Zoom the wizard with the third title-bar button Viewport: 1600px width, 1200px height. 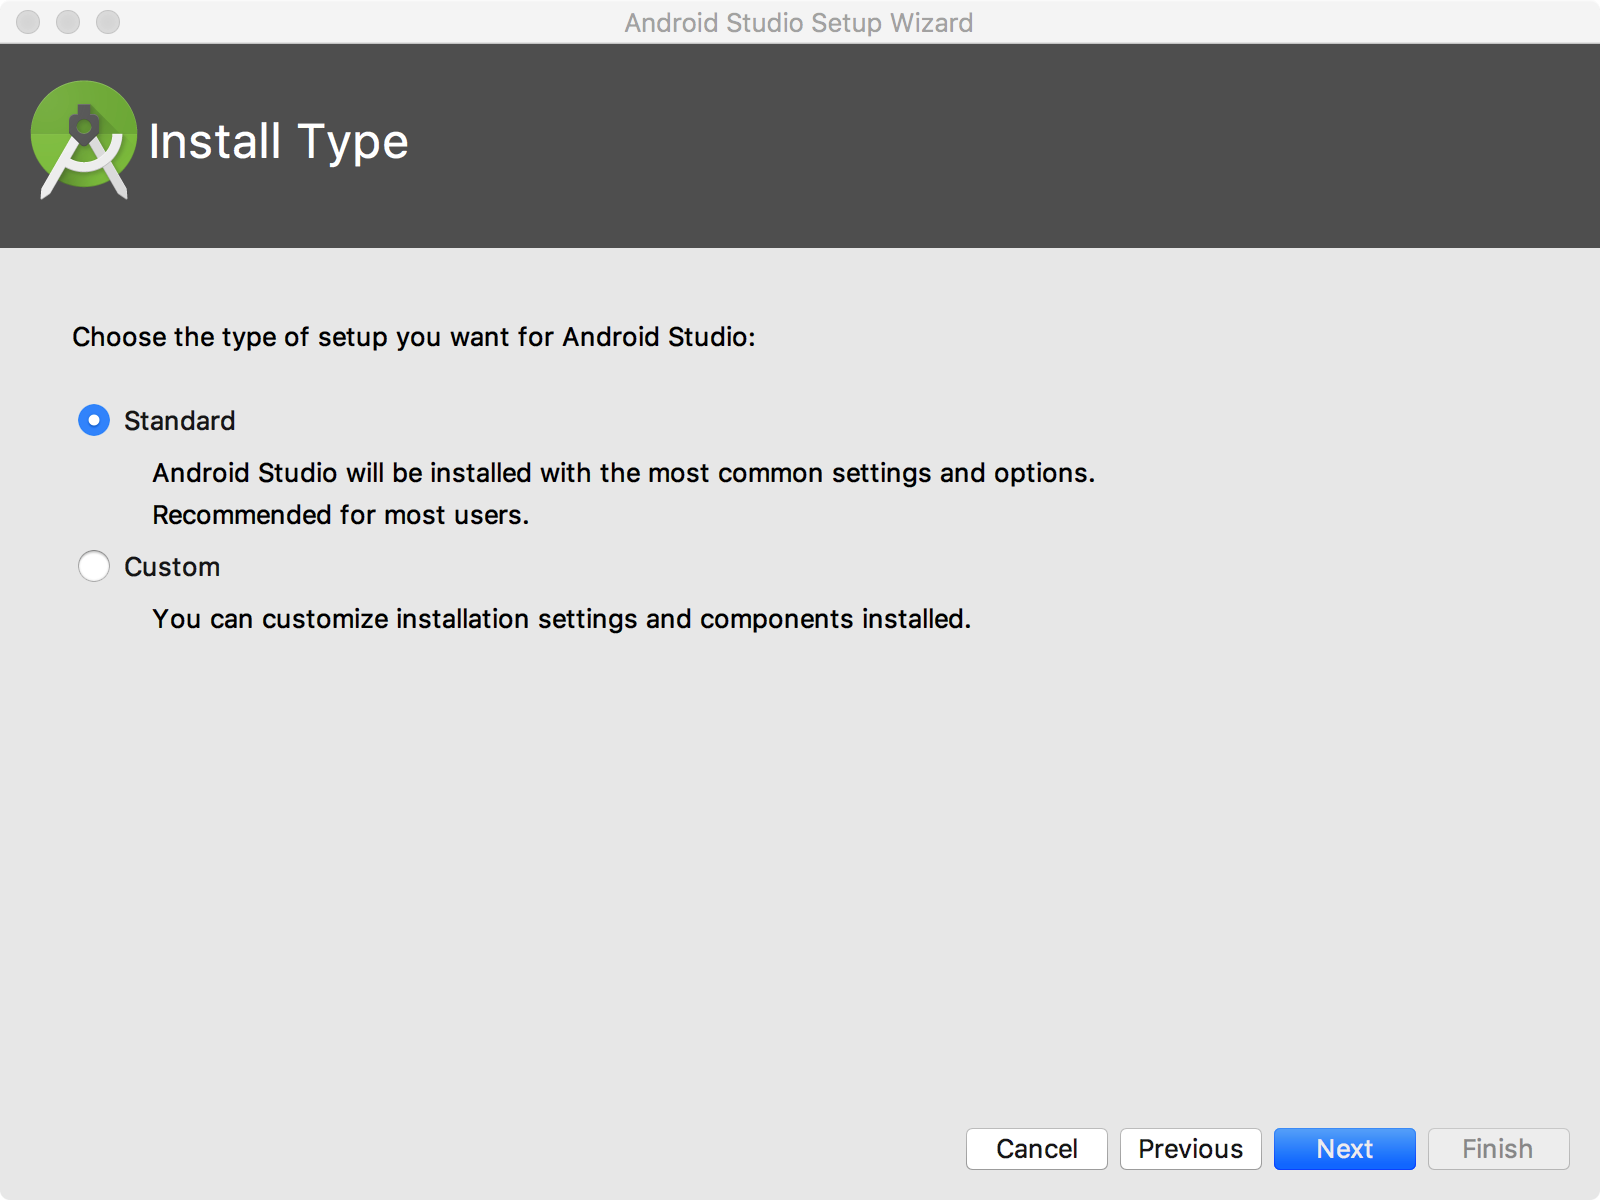click(108, 21)
